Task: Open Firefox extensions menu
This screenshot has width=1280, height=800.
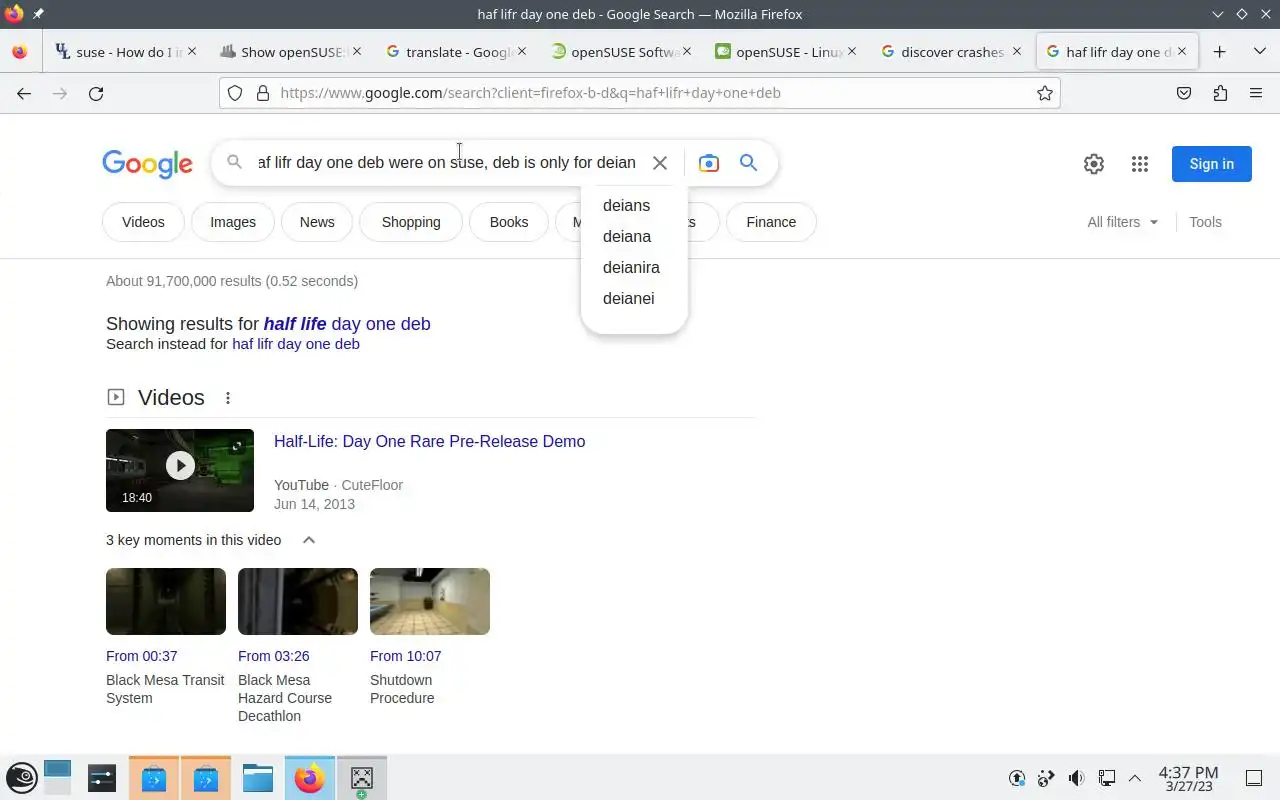Action: pos(1220,93)
